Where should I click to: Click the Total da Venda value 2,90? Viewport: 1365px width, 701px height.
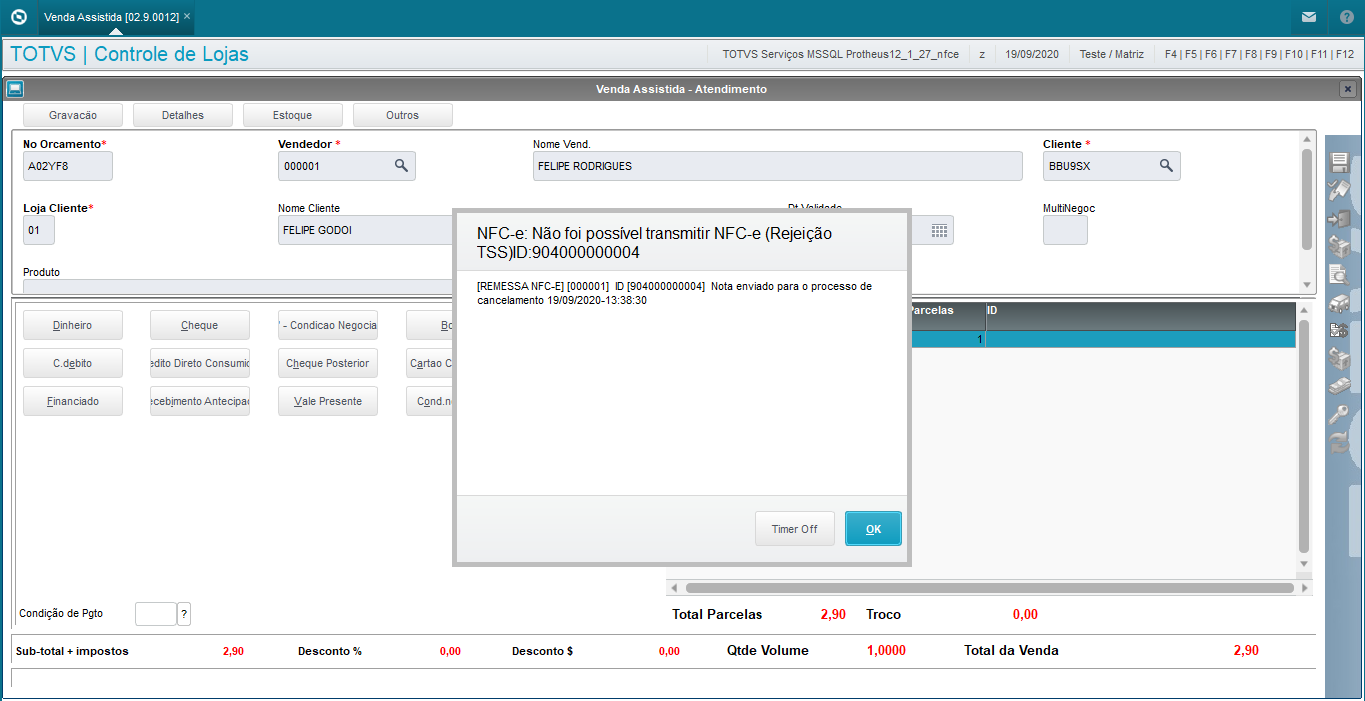pyautogui.click(x=1246, y=650)
